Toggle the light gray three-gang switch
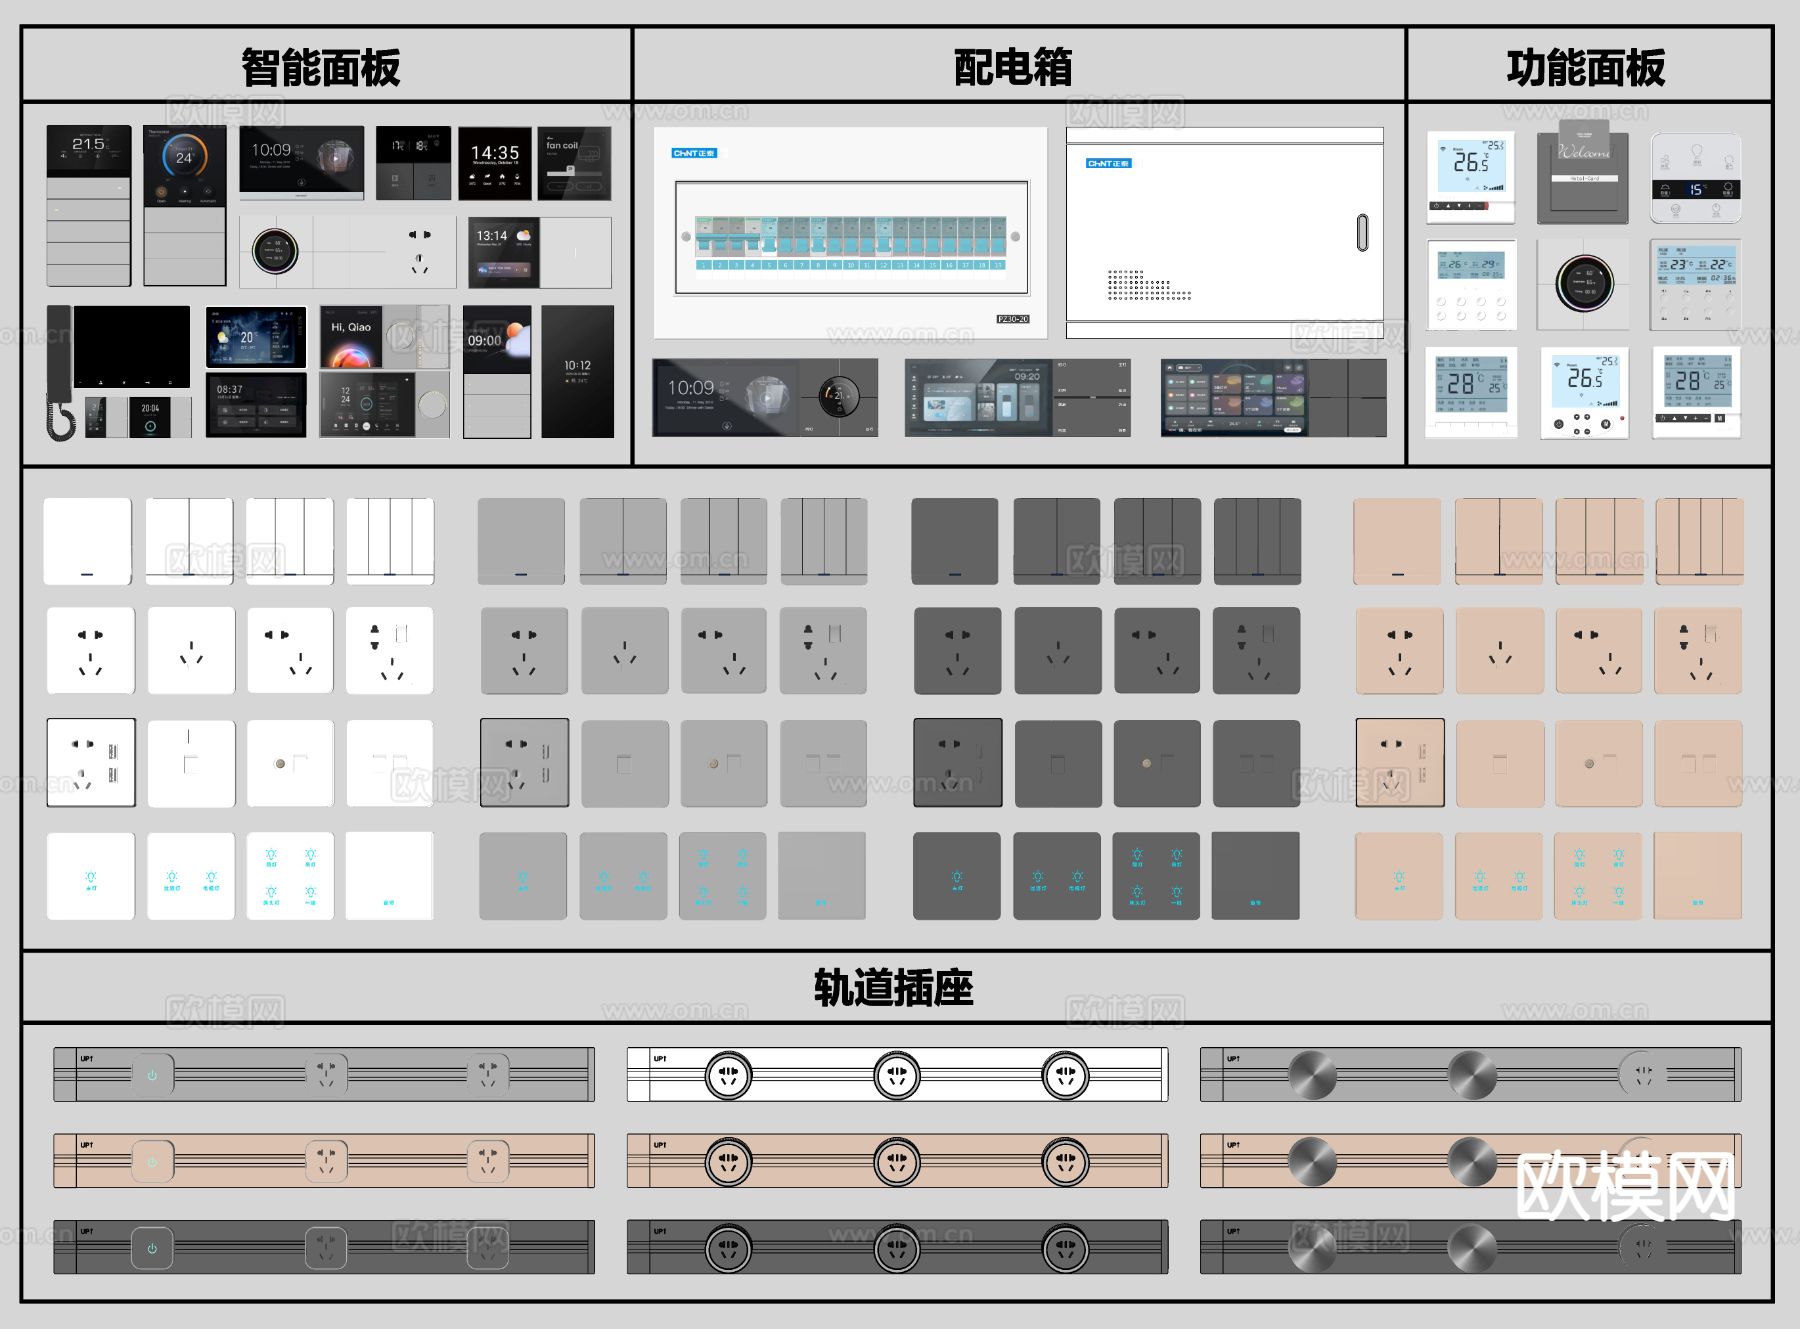 point(723,541)
